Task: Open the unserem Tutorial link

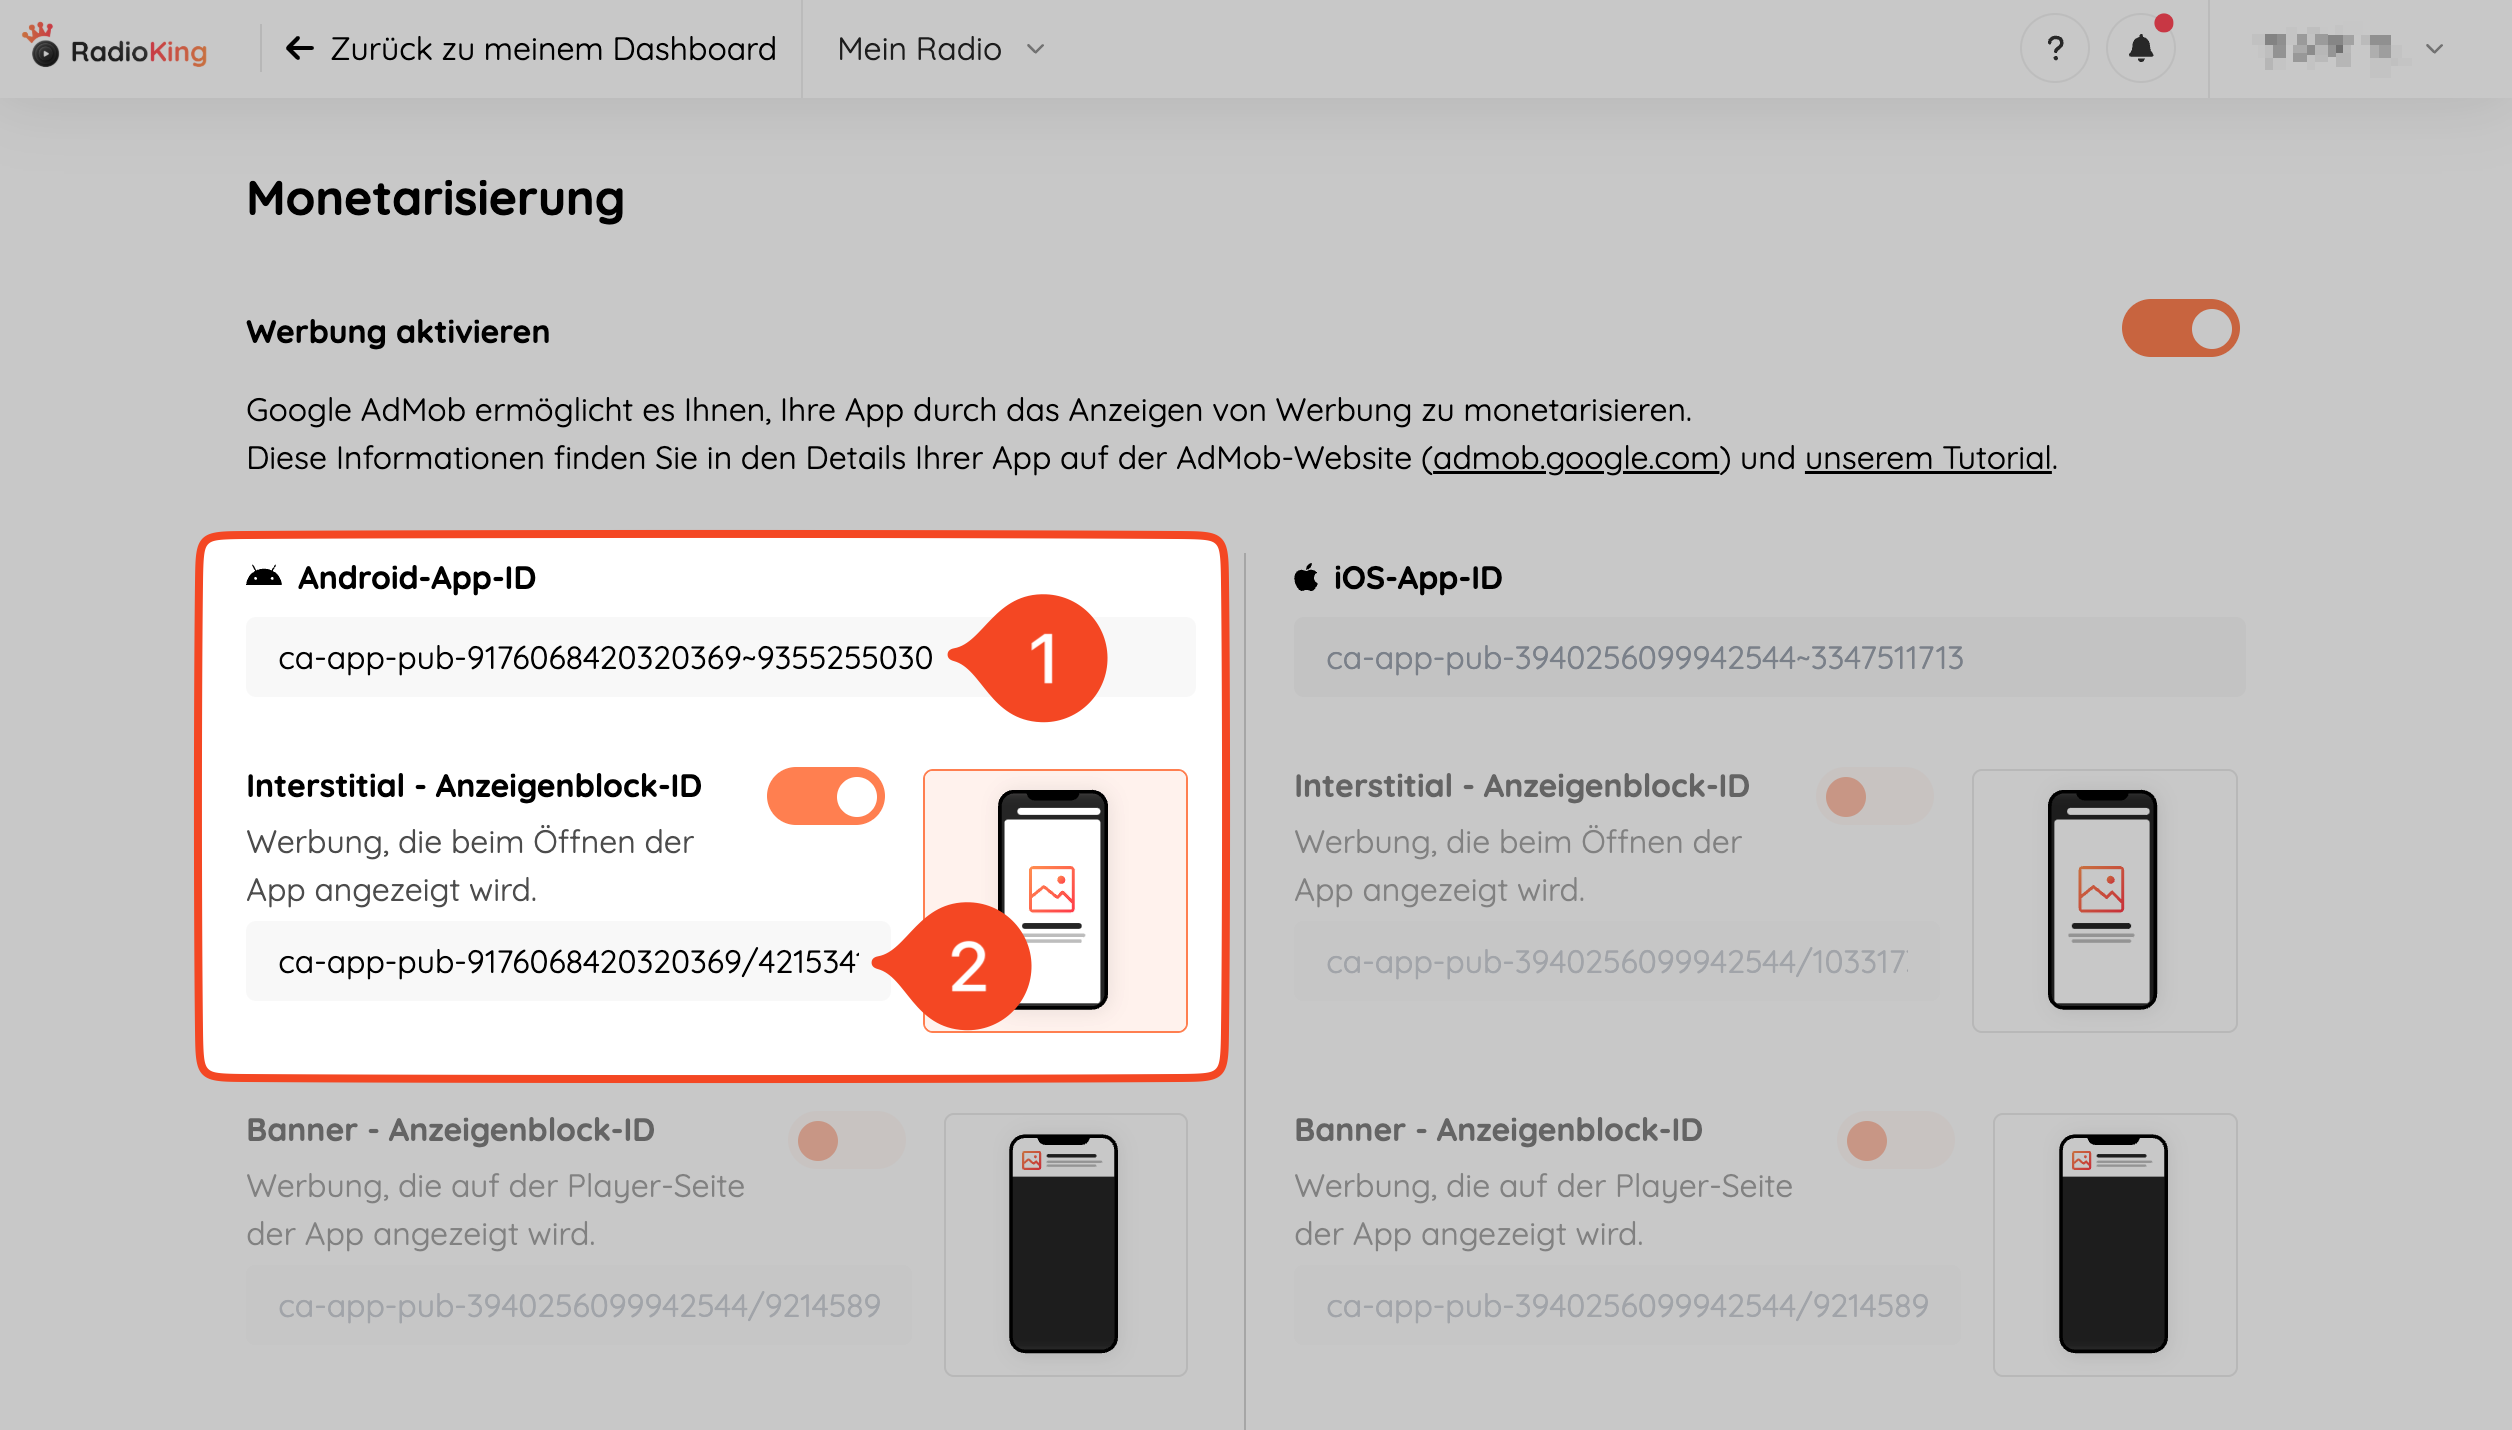Action: (1927, 458)
